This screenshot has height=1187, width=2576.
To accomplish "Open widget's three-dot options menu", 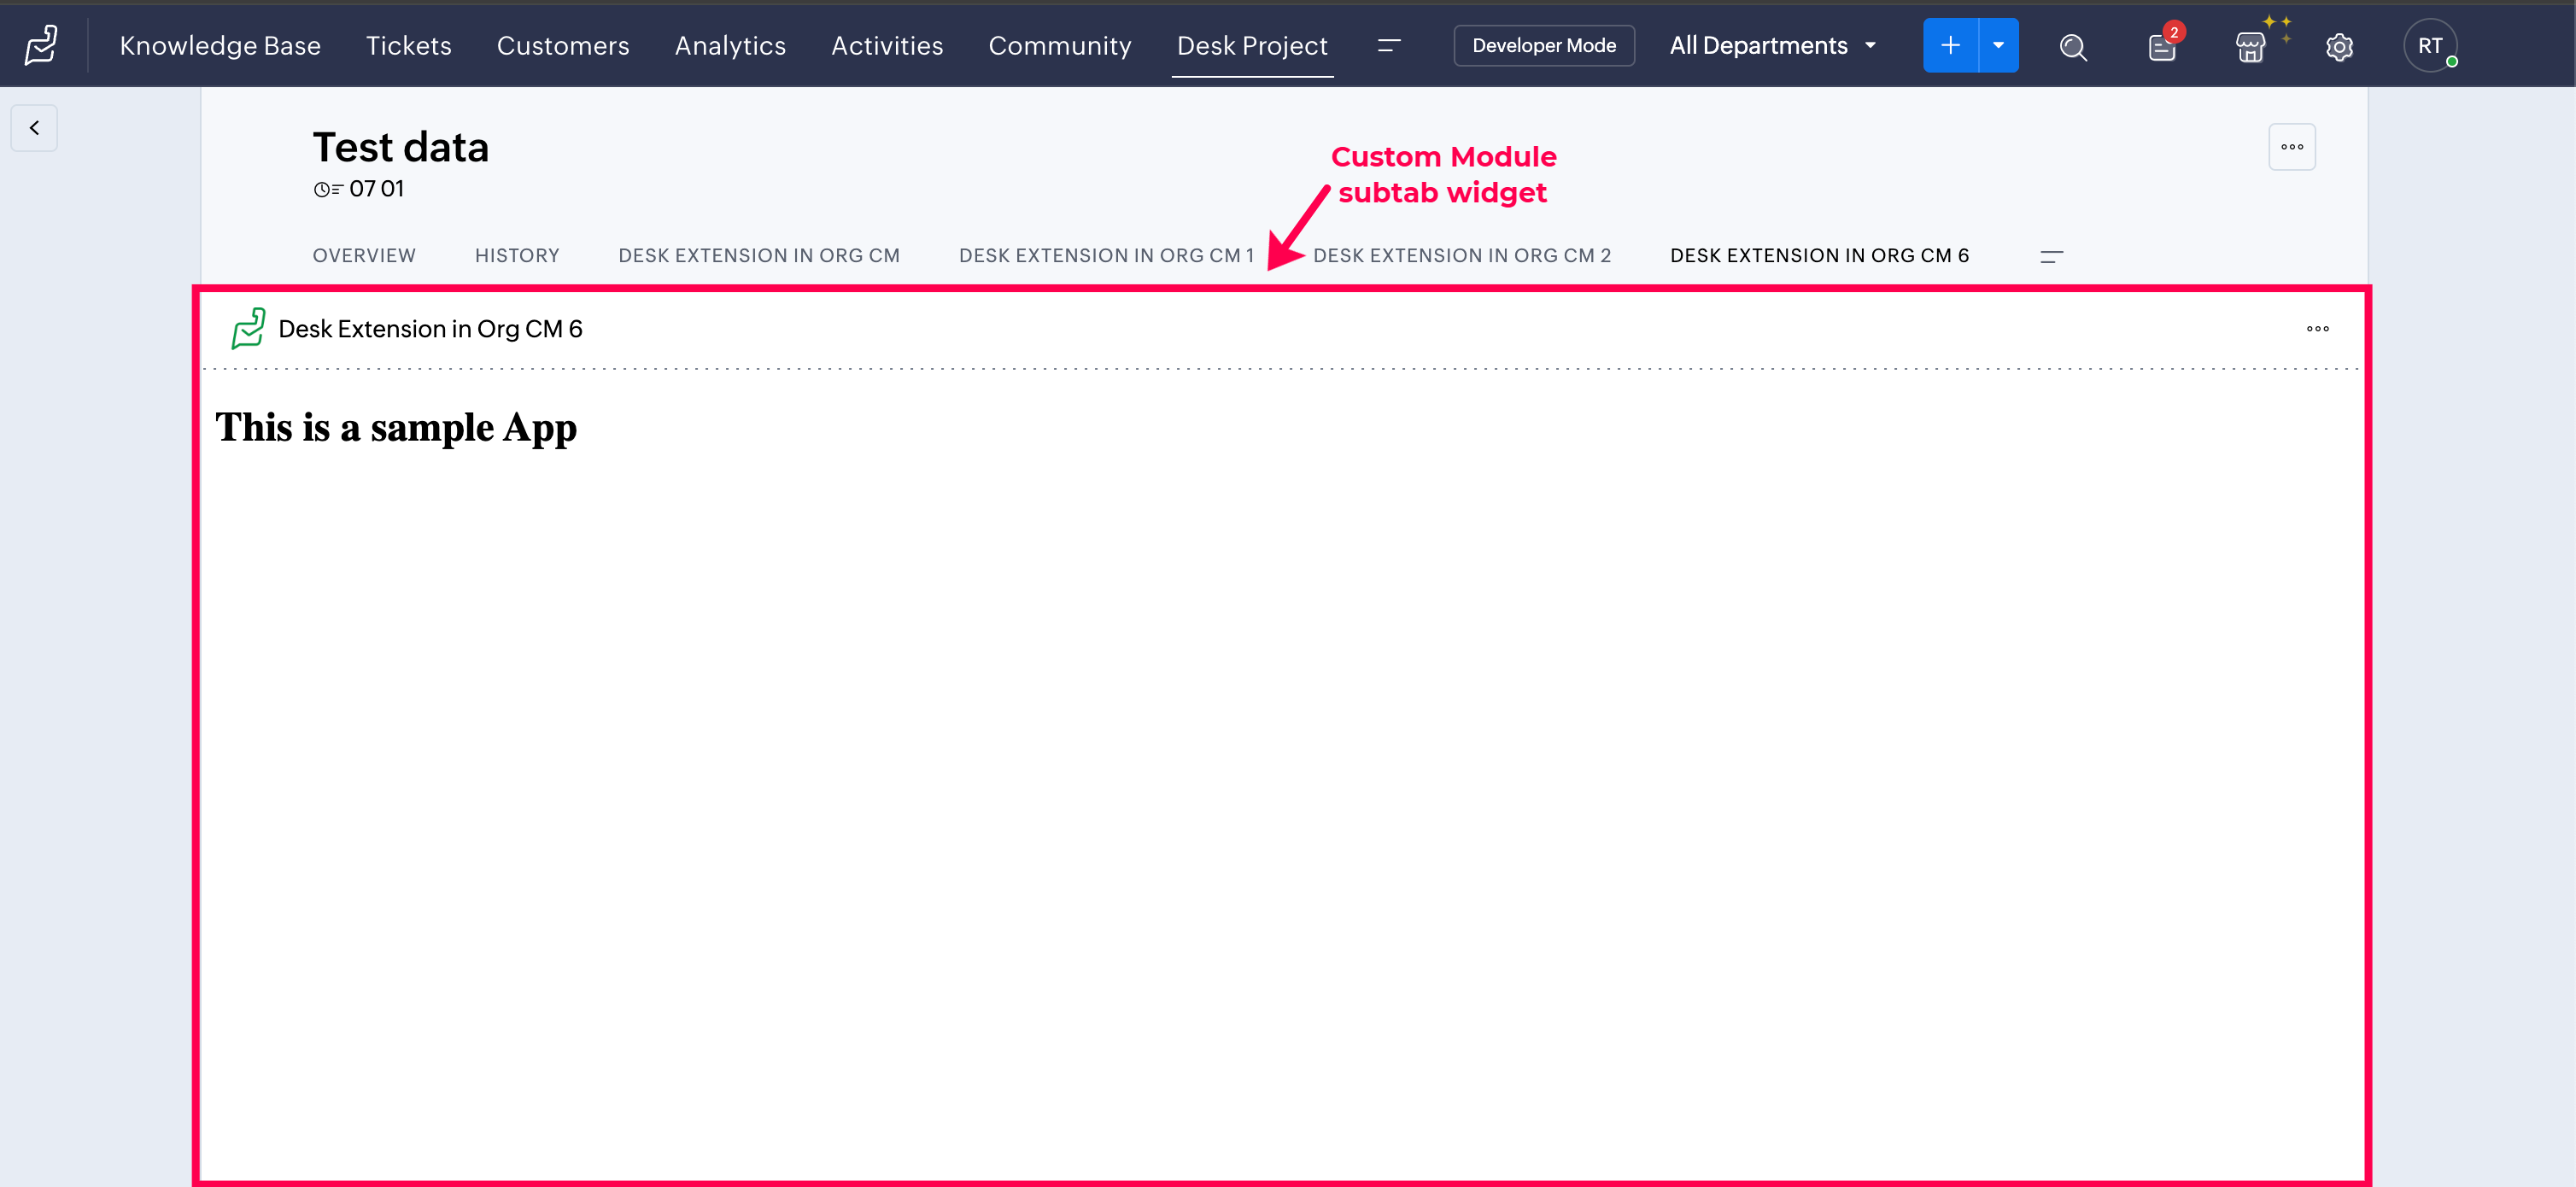I will tap(2317, 329).
